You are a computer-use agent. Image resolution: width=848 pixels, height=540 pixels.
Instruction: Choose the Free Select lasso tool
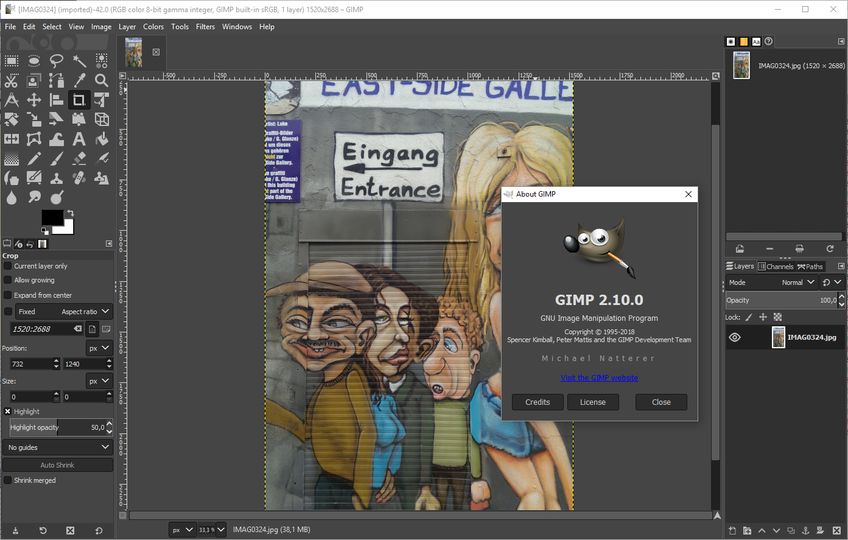[56, 61]
